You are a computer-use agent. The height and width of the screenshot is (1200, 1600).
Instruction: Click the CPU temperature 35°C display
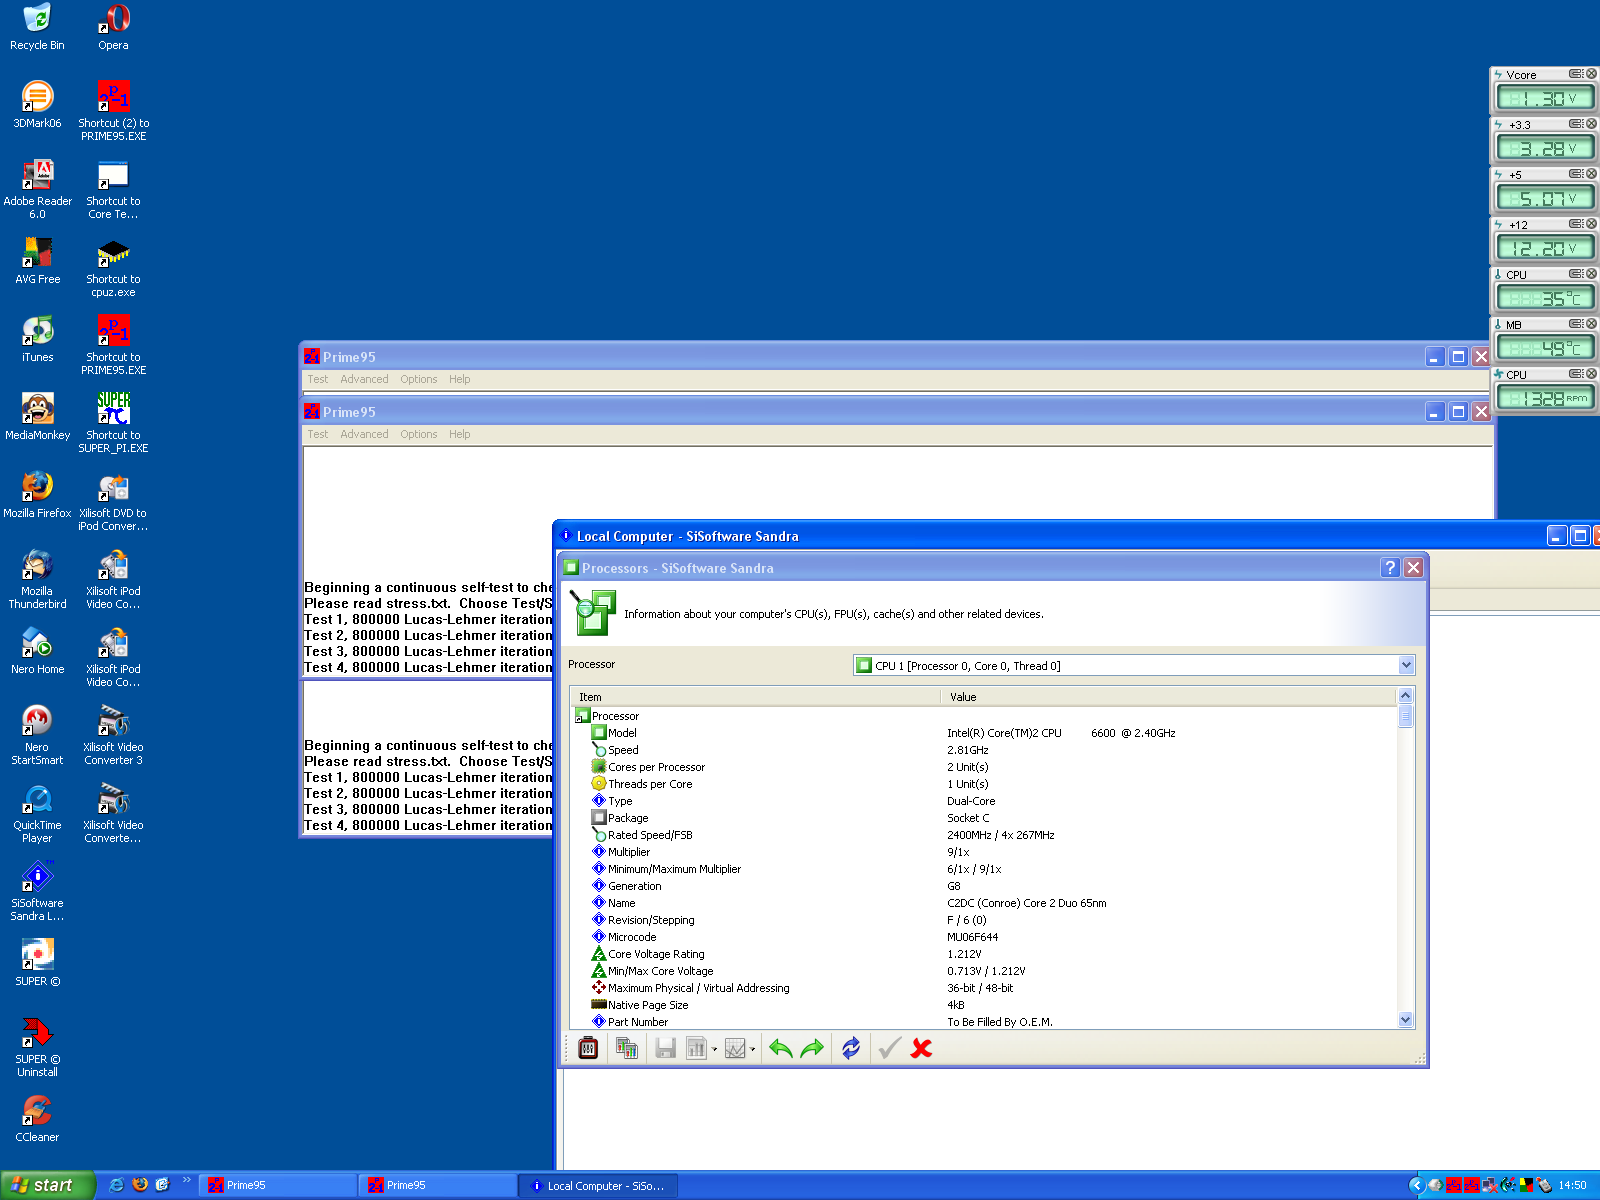(1545, 298)
